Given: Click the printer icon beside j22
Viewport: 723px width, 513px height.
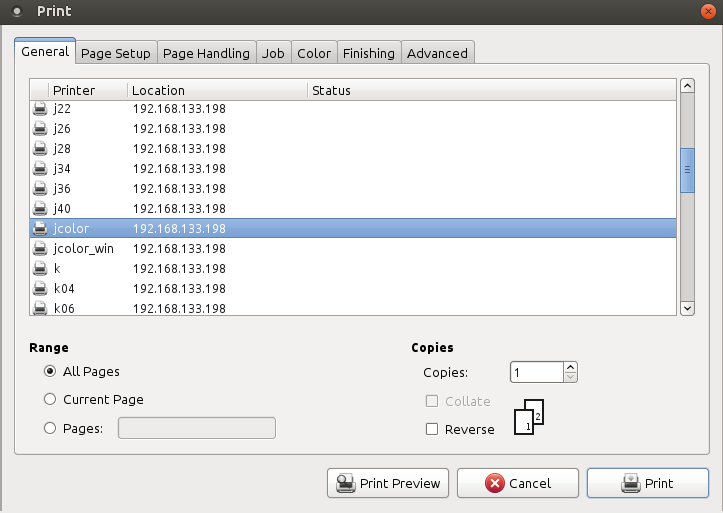Looking at the screenshot, I should tap(40, 109).
